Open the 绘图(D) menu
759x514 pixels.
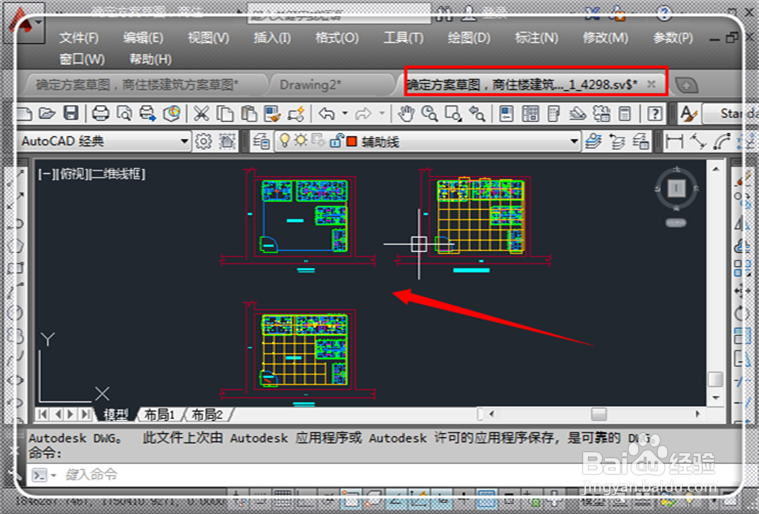469,38
